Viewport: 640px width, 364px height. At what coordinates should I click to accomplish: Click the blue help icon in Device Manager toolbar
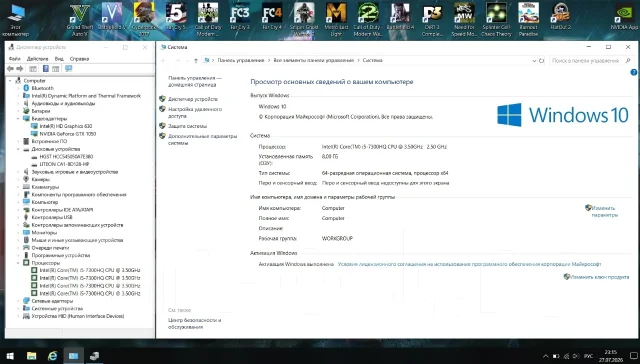pos(46,69)
